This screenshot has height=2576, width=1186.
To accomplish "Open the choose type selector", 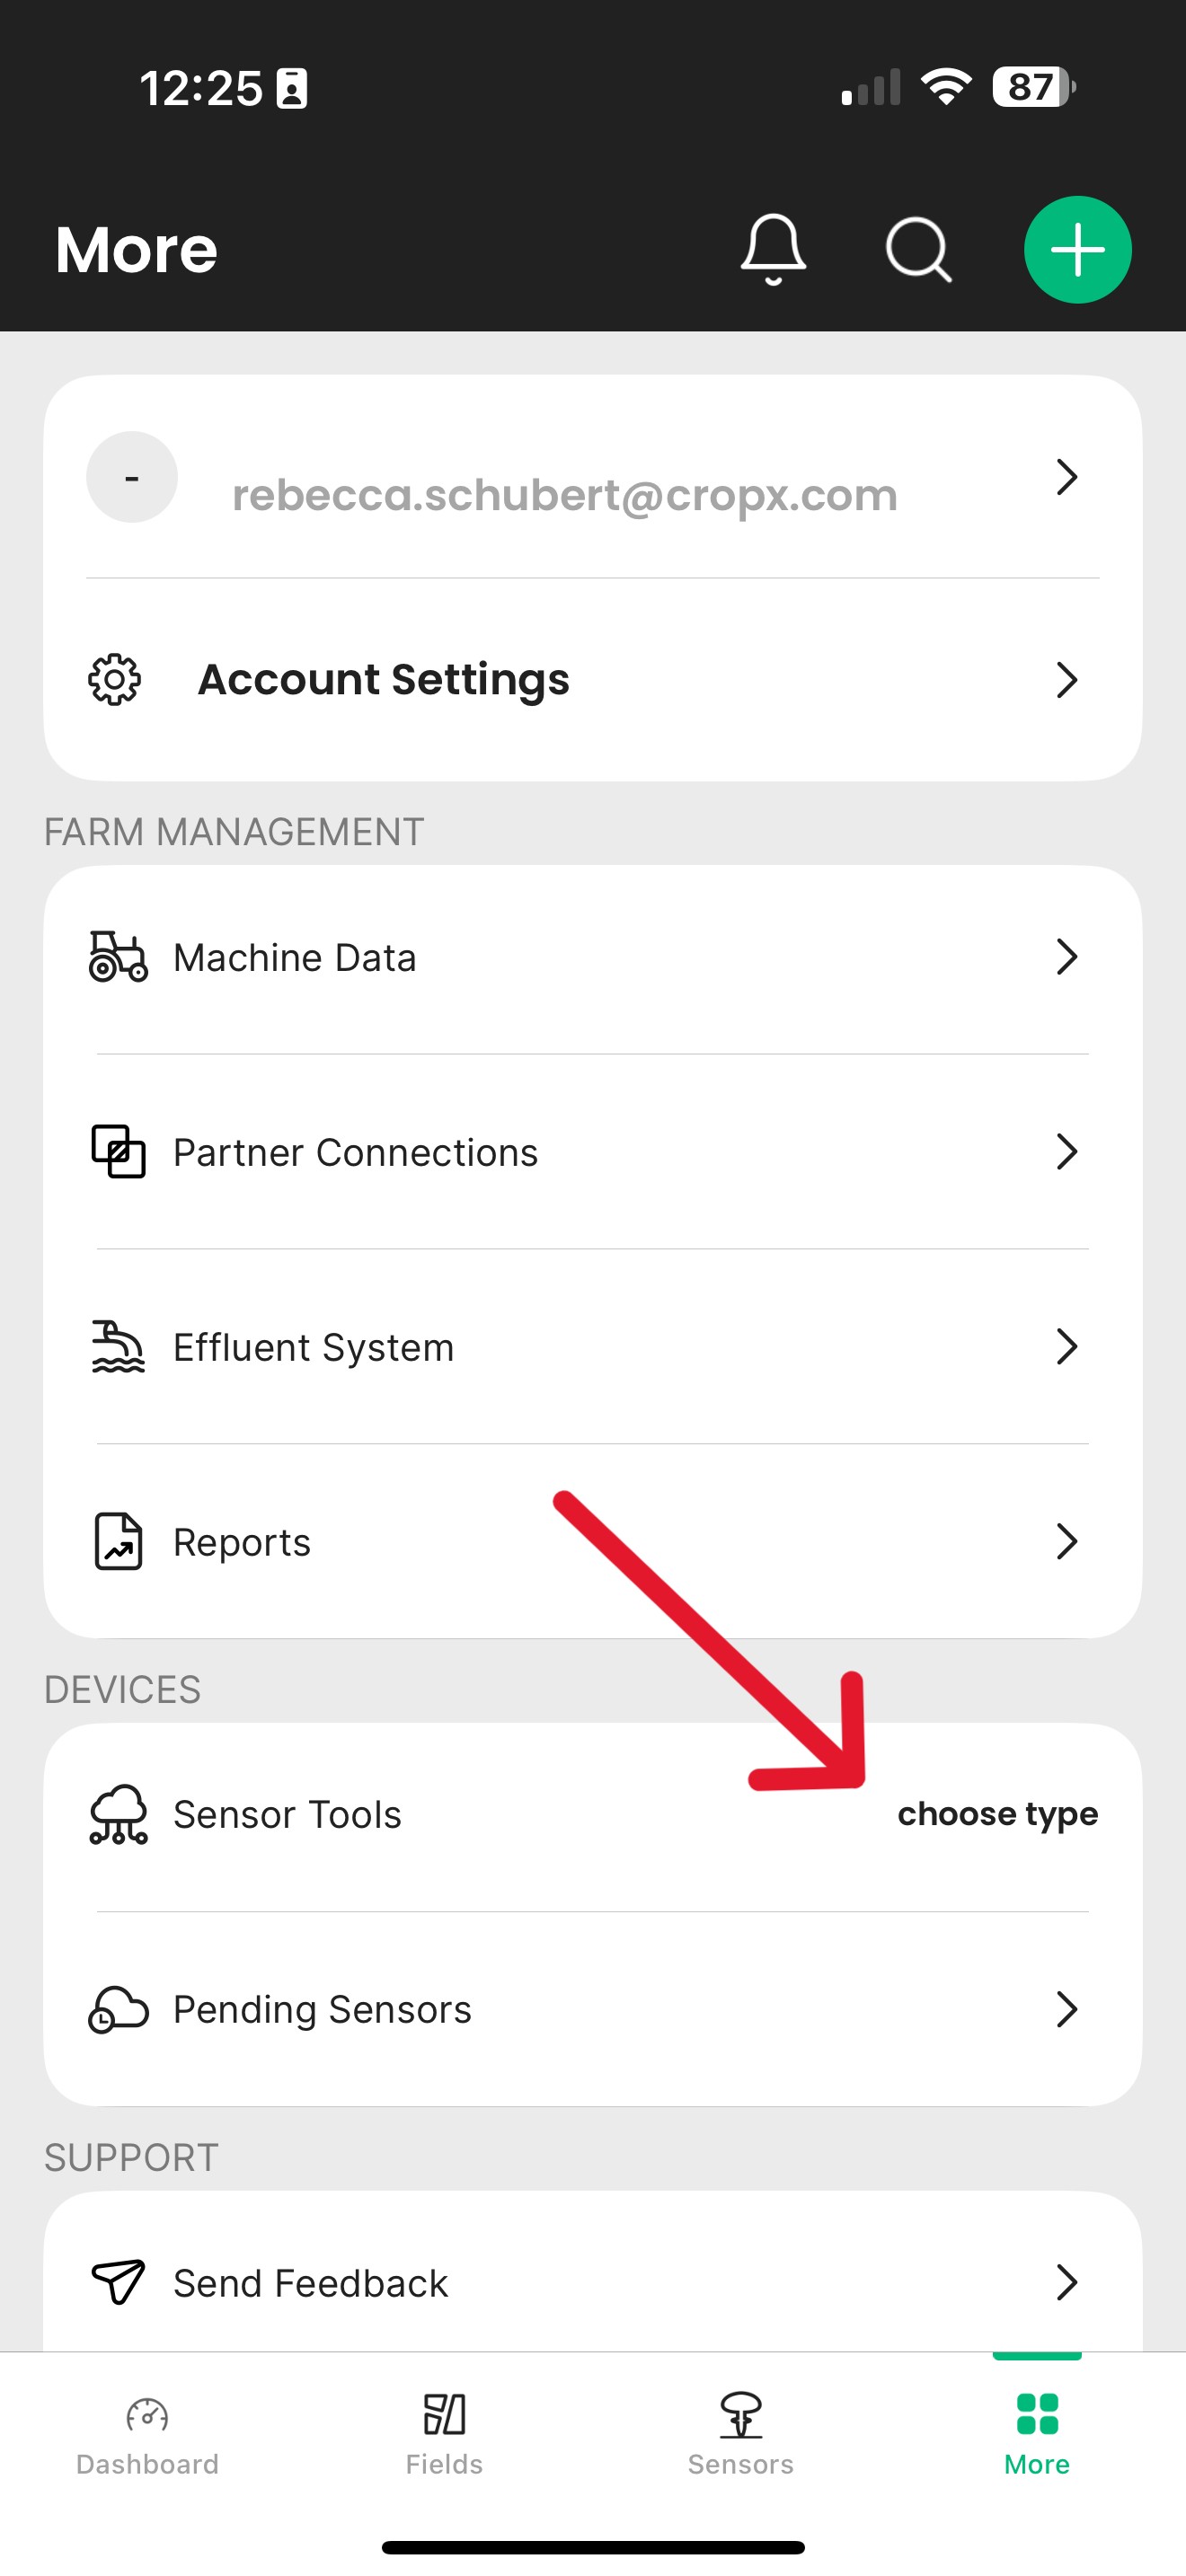I will (x=997, y=1814).
